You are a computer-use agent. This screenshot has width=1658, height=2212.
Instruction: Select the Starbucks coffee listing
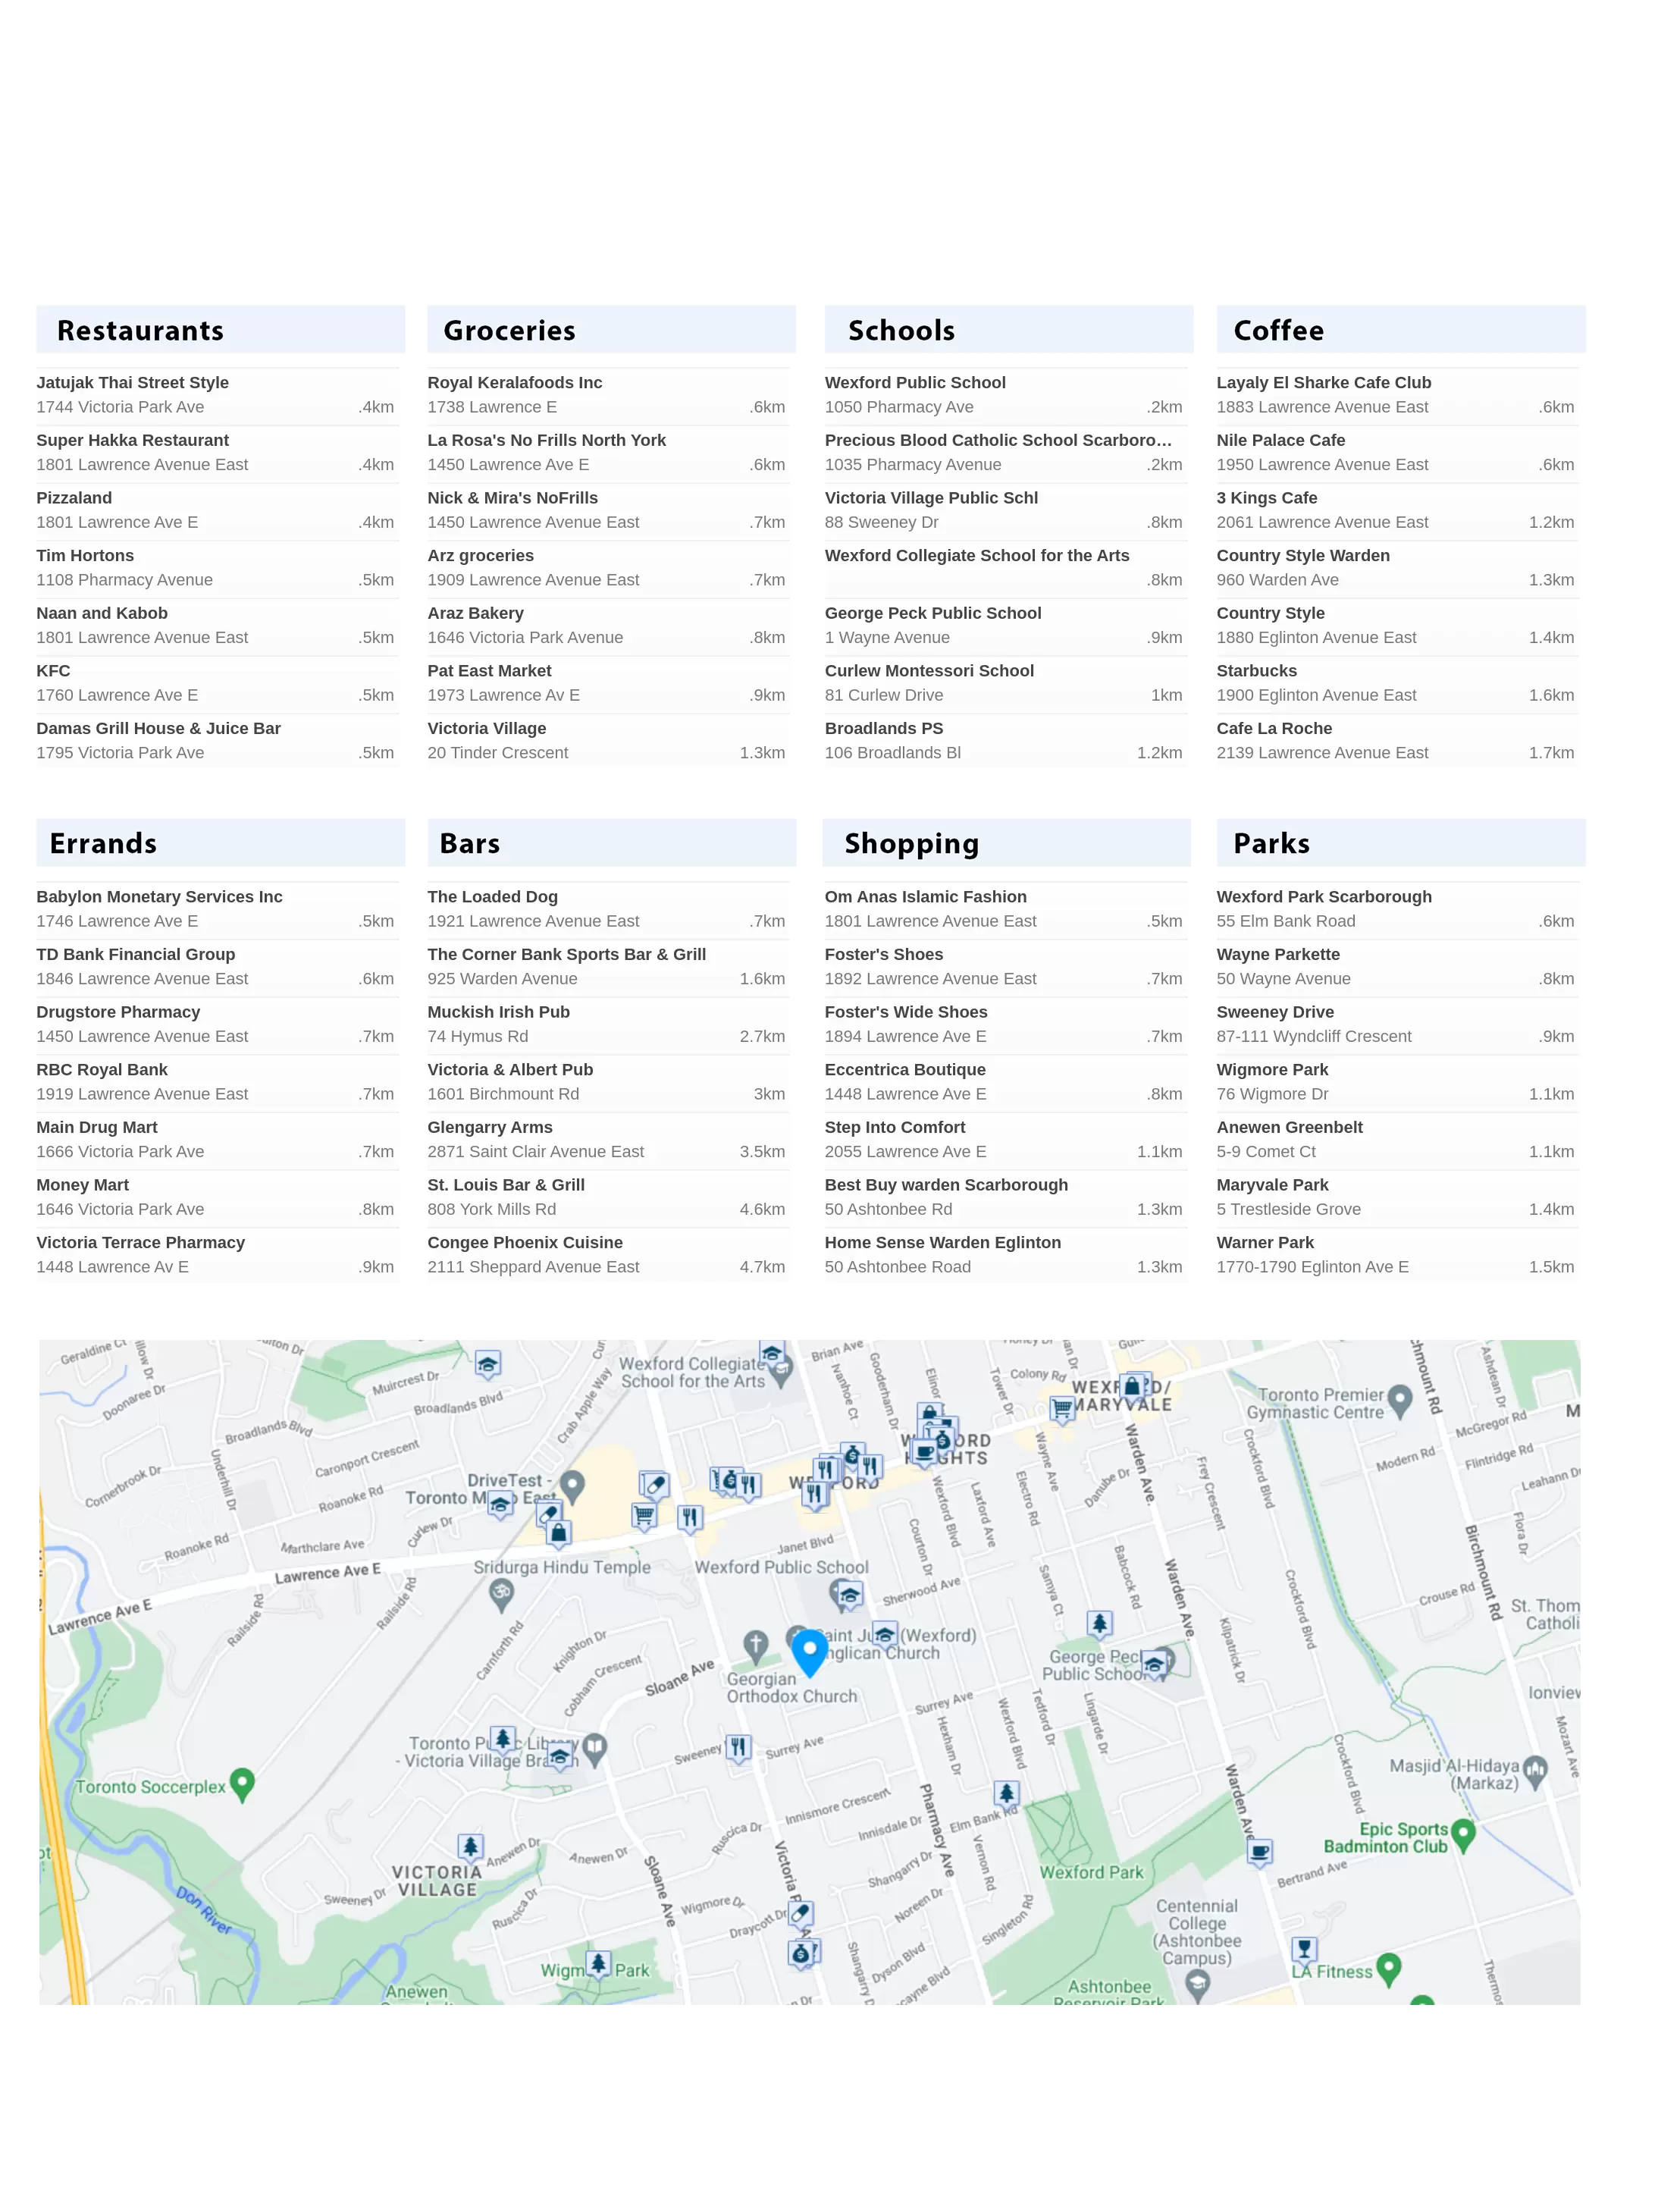coord(1256,671)
